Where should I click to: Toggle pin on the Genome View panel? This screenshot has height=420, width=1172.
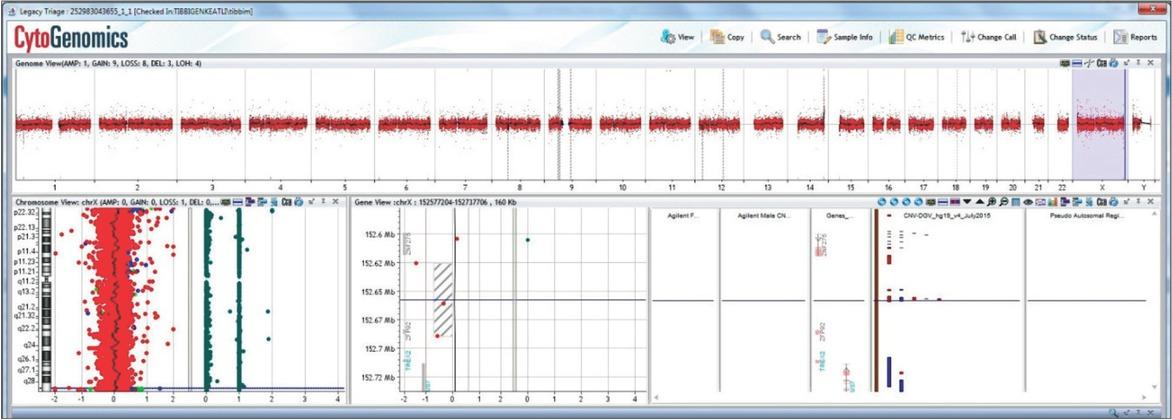(1138, 63)
